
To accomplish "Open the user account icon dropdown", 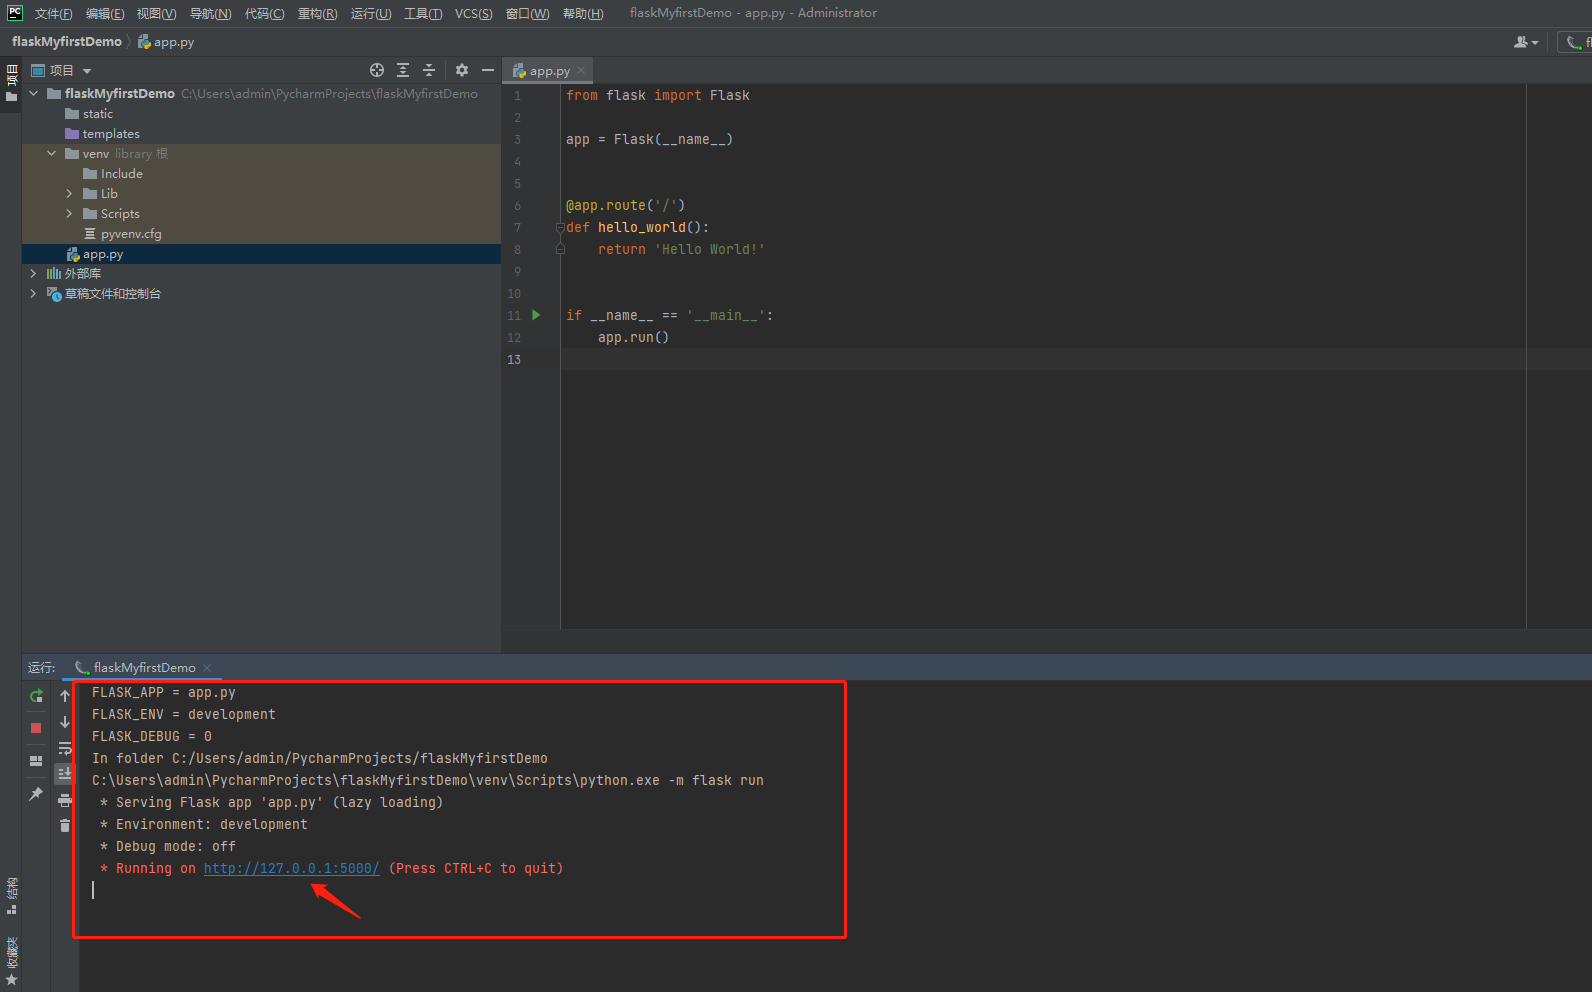I will 1526,42.
